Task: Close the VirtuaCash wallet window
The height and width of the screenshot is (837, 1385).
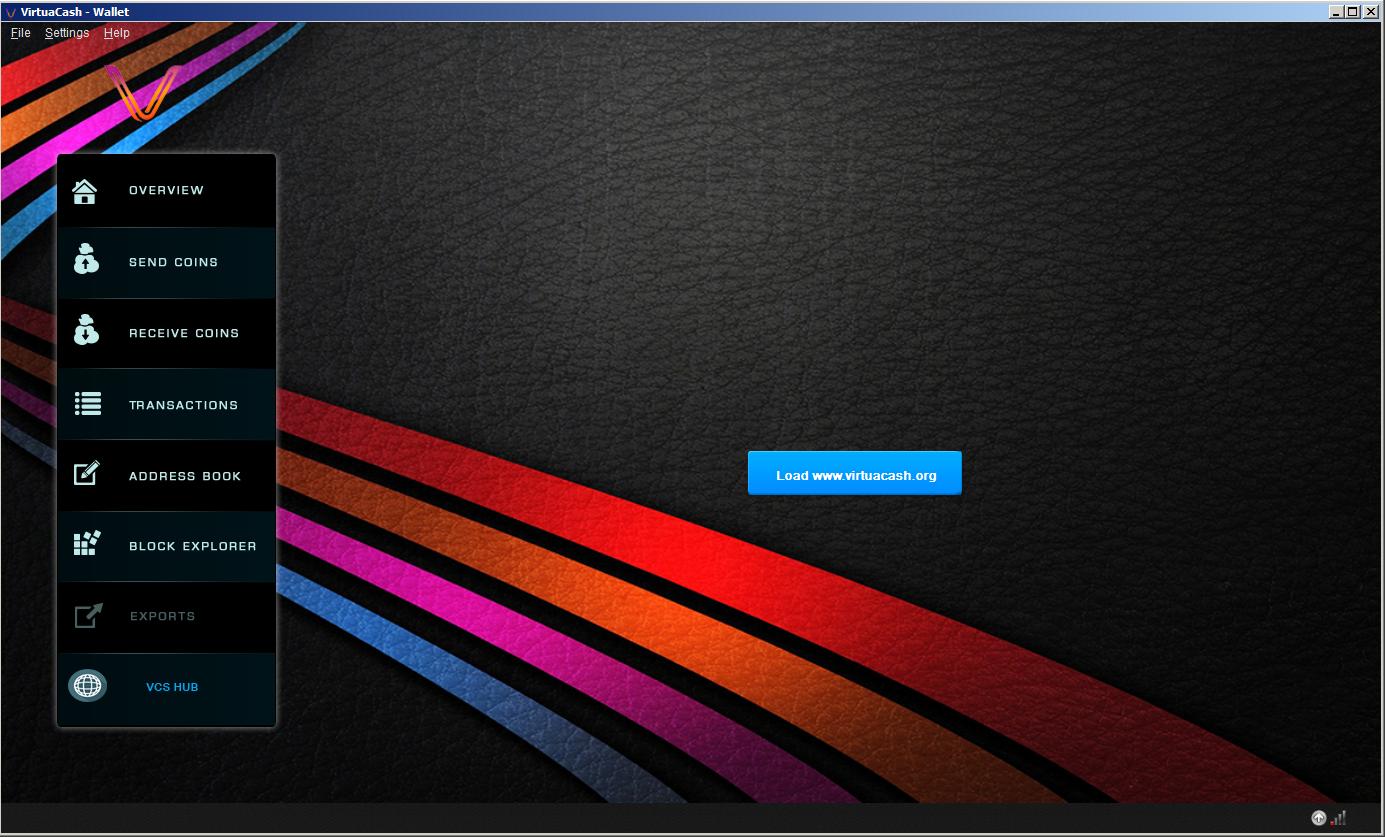Action: 1370,12
